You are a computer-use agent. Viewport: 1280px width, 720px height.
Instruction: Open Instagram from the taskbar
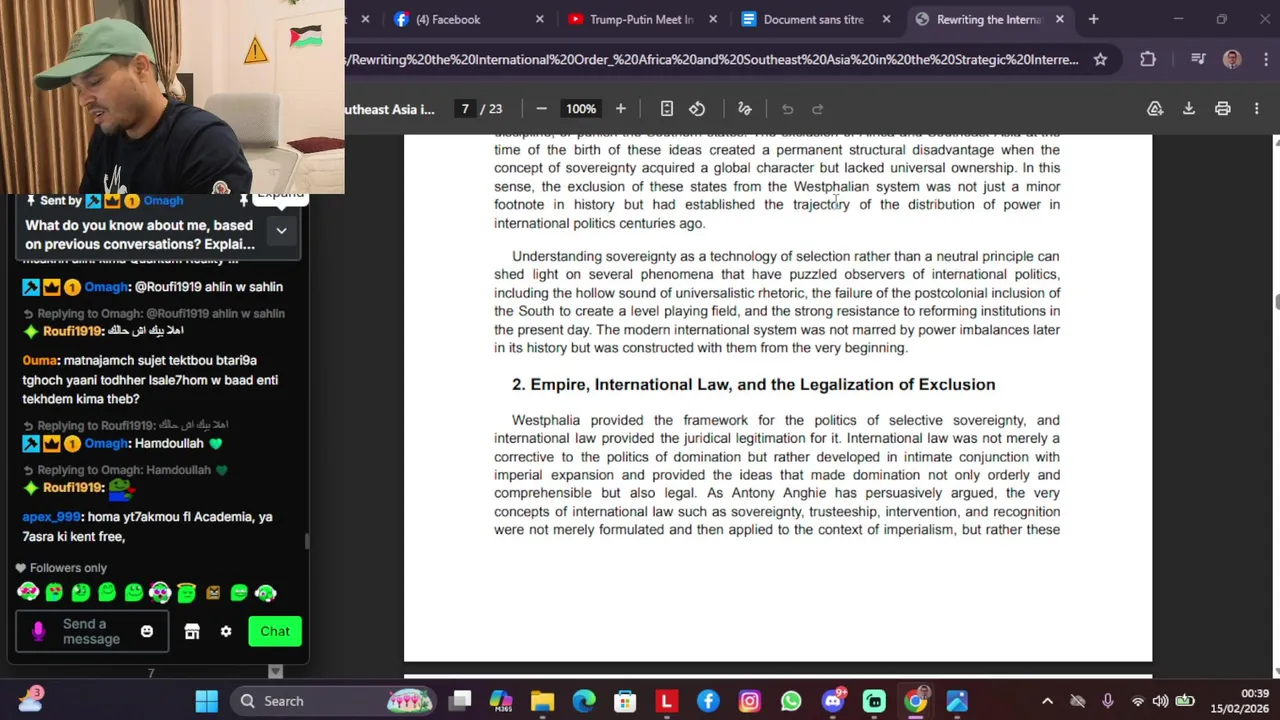pos(749,701)
